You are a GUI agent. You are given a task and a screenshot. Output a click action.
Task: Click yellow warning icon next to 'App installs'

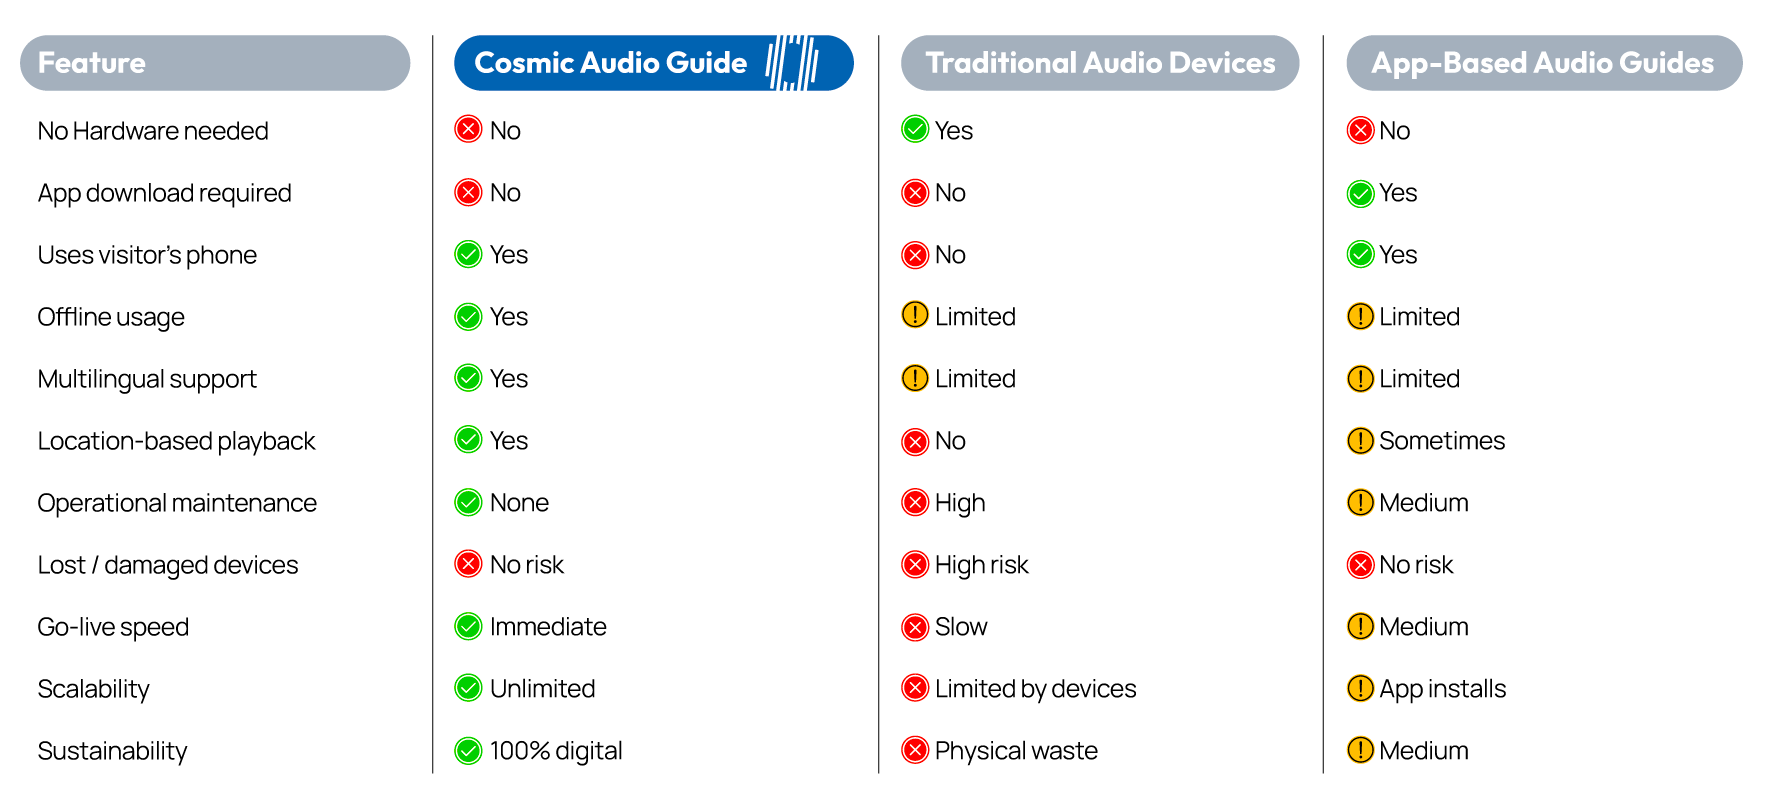[1360, 688]
